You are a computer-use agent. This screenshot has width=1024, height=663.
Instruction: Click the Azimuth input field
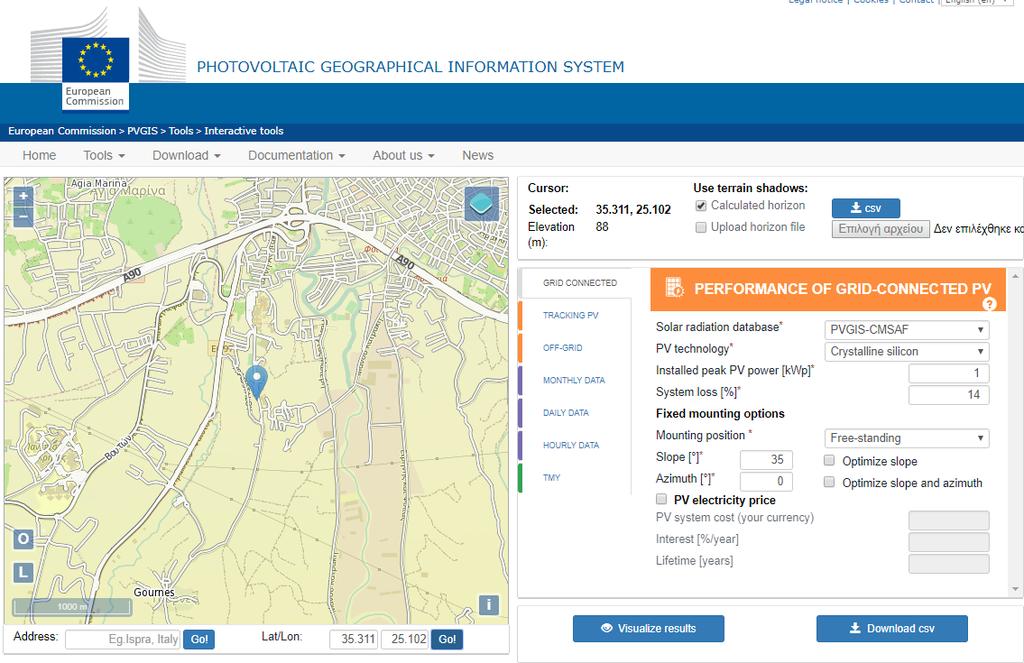click(766, 481)
